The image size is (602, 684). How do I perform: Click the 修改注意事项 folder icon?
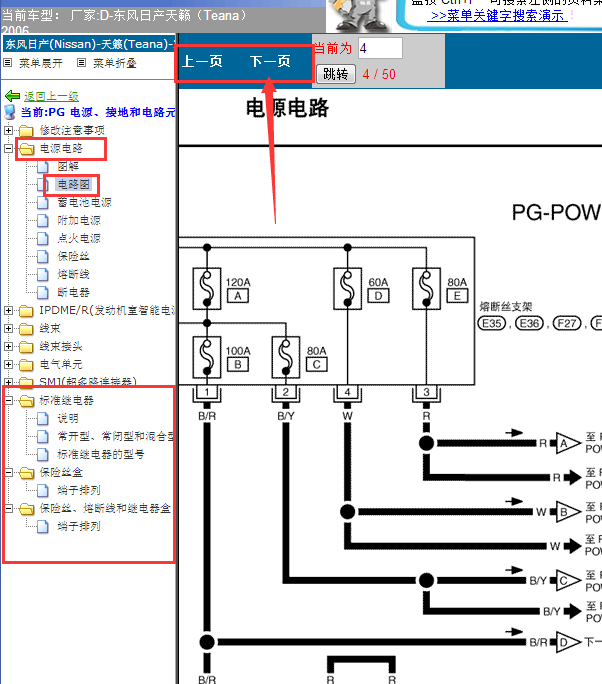point(26,130)
